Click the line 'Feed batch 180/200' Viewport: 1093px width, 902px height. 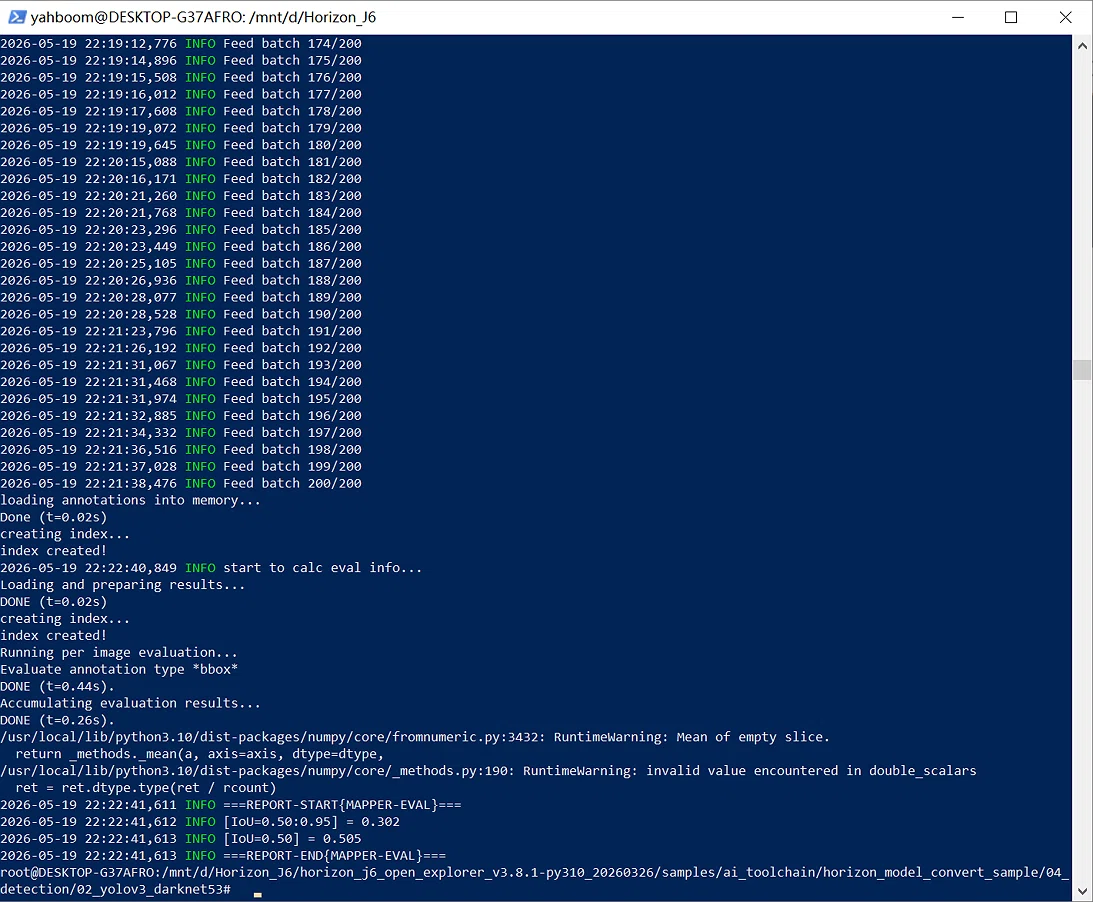181,145
